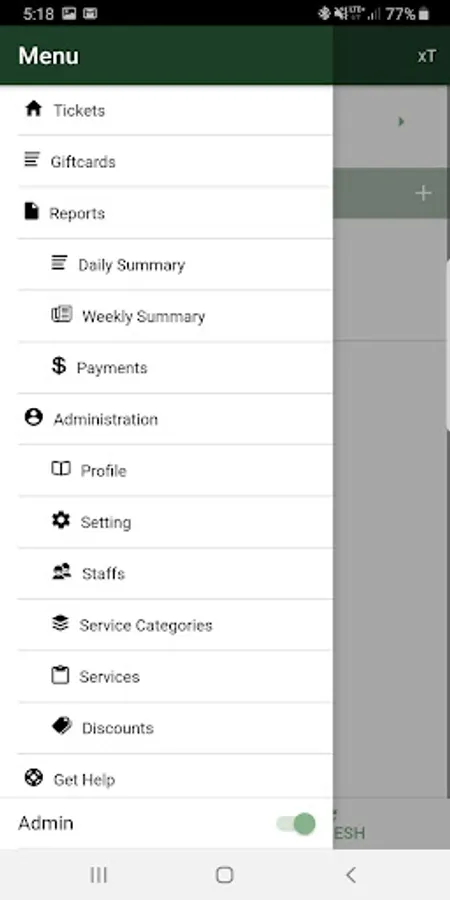Tap the Tickets home icon
Viewport: 450px width, 900px height.
tap(33, 108)
